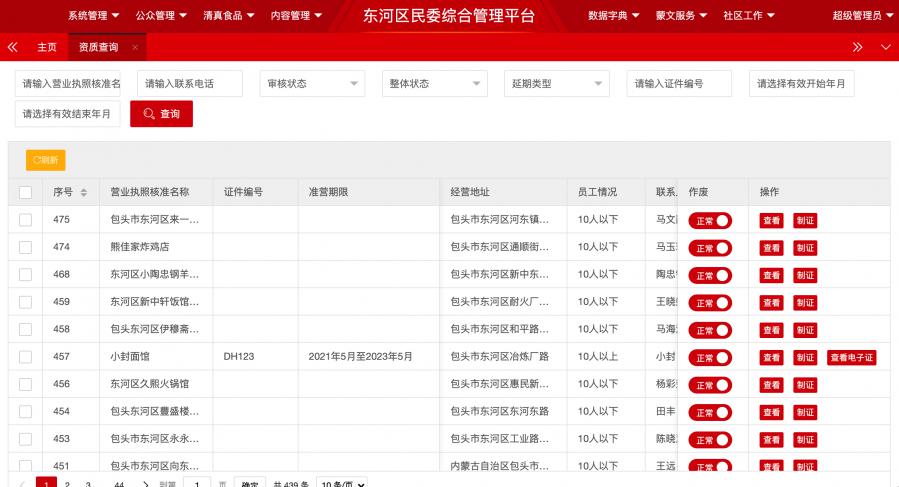The image size is (899, 487).
Task: Open the 清真食品 menu
Action: coord(228,16)
